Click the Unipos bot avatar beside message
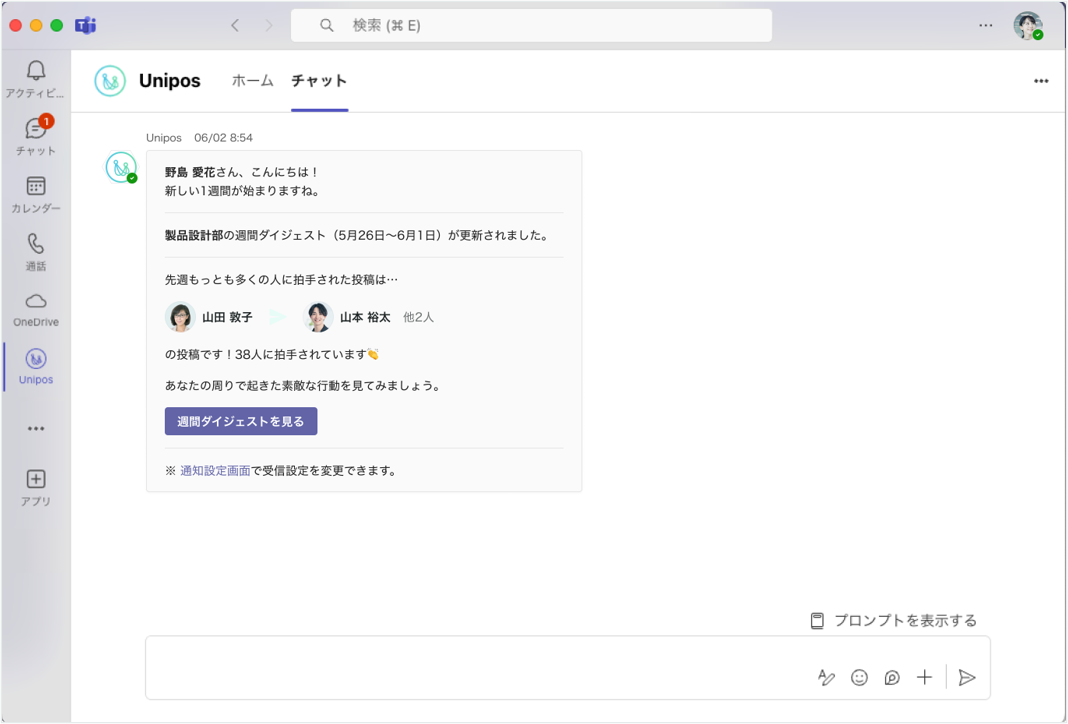Image resolution: width=1068 pixels, height=724 pixels. [121, 168]
